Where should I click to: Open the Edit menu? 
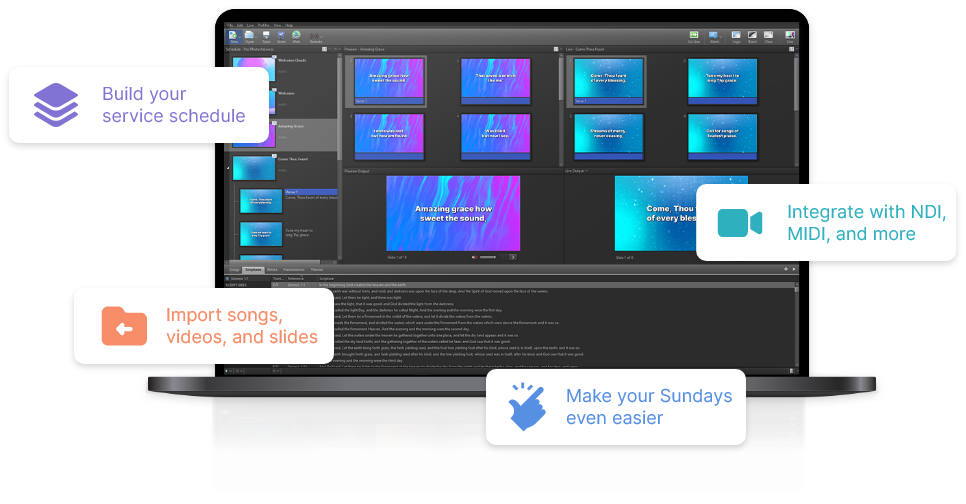240,25
